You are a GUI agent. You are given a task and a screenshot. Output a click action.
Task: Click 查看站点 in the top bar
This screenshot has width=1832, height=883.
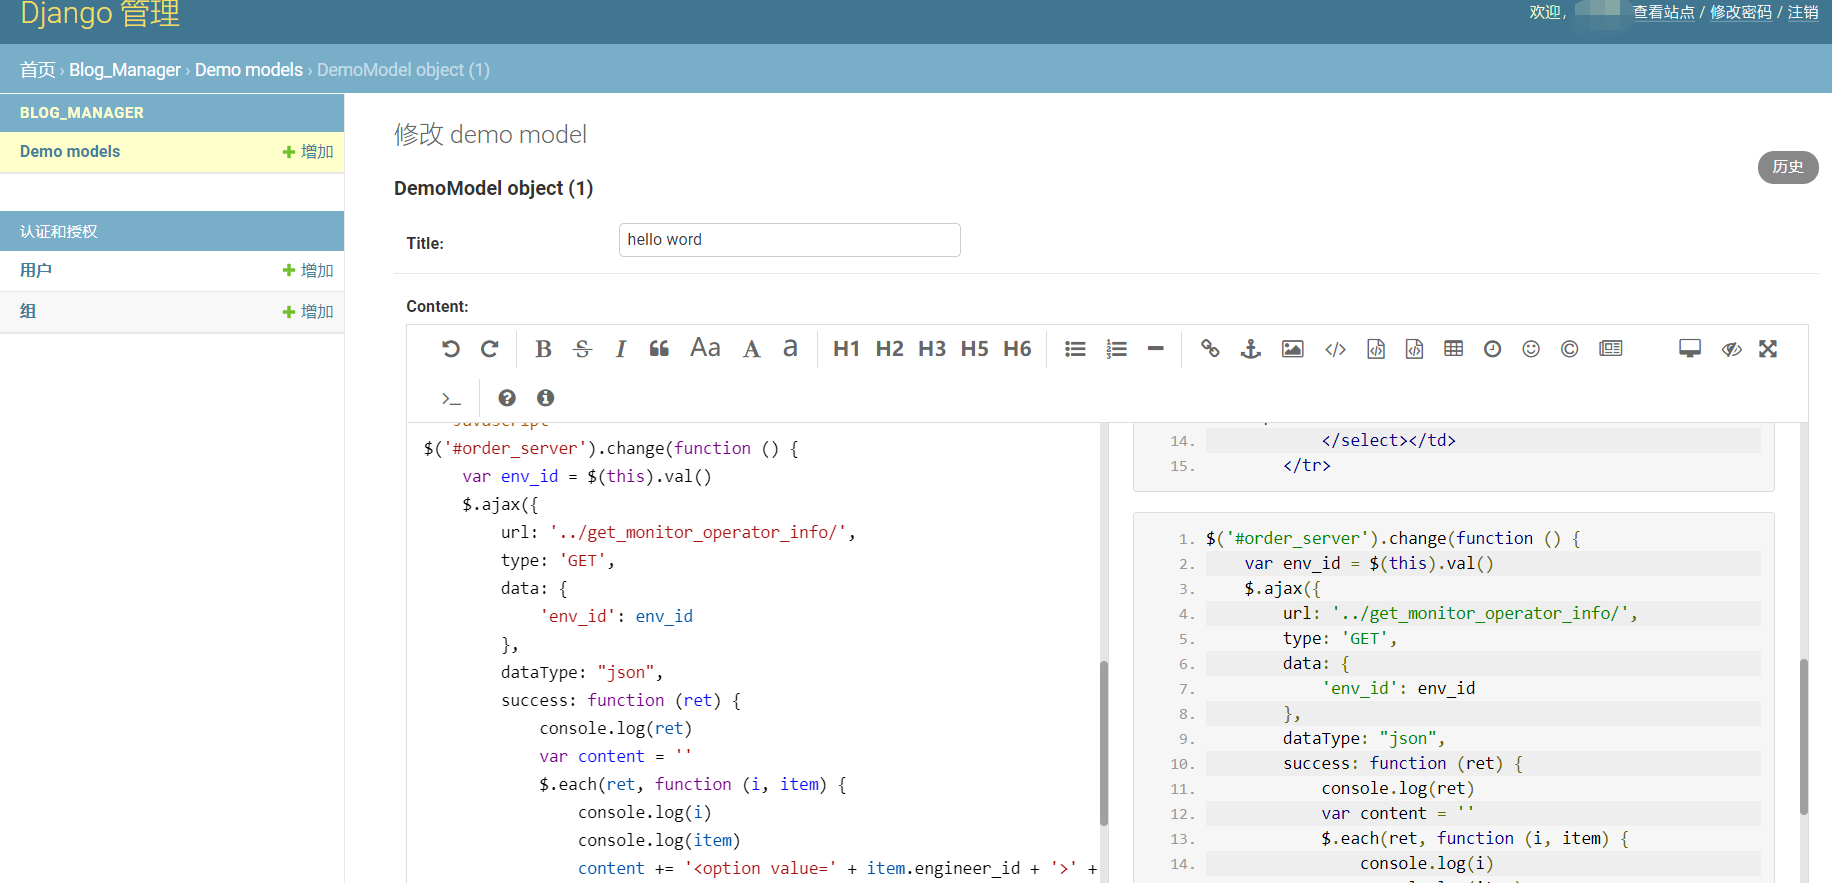(x=1664, y=12)
